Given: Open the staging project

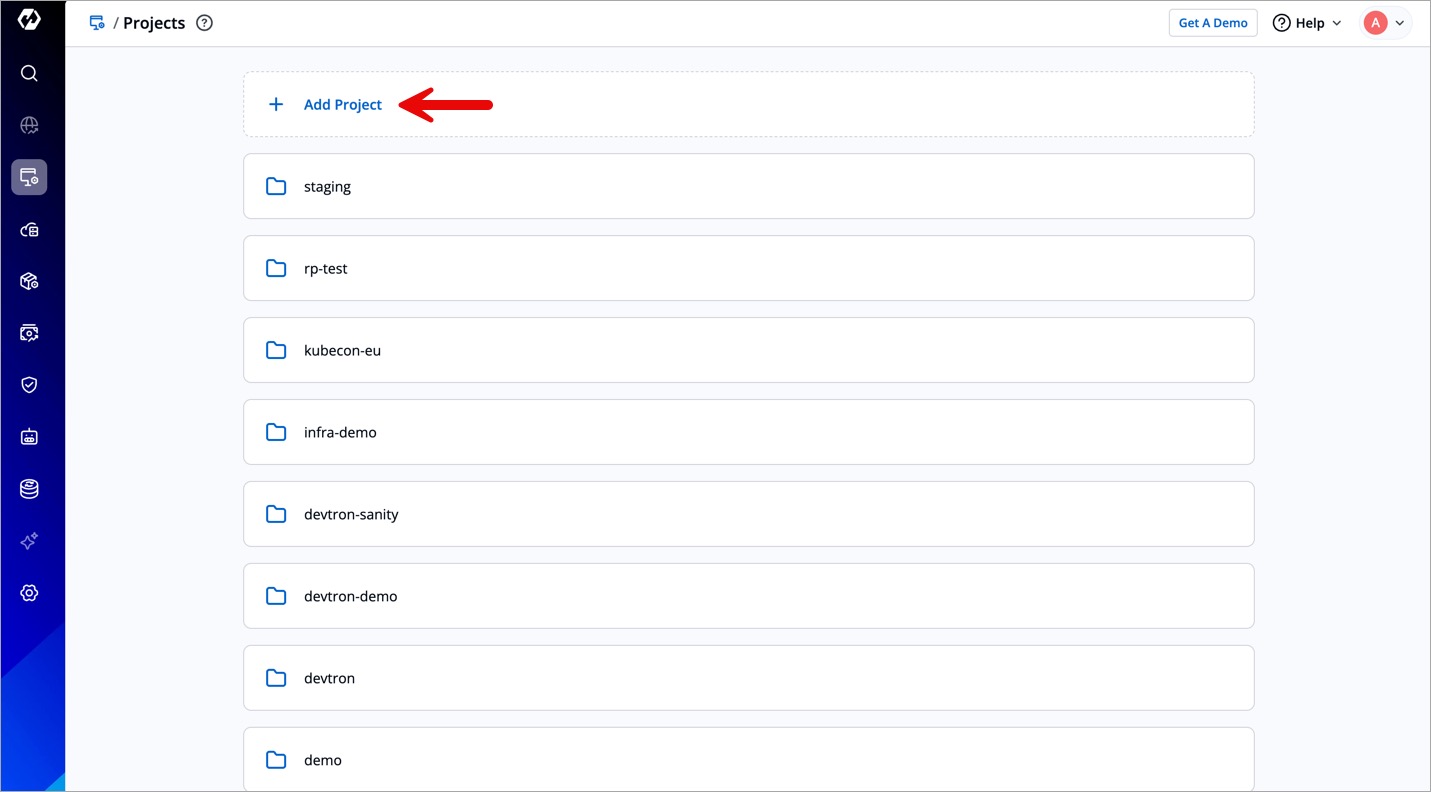Looking at the screenshot, I should [x=327, y=187].
